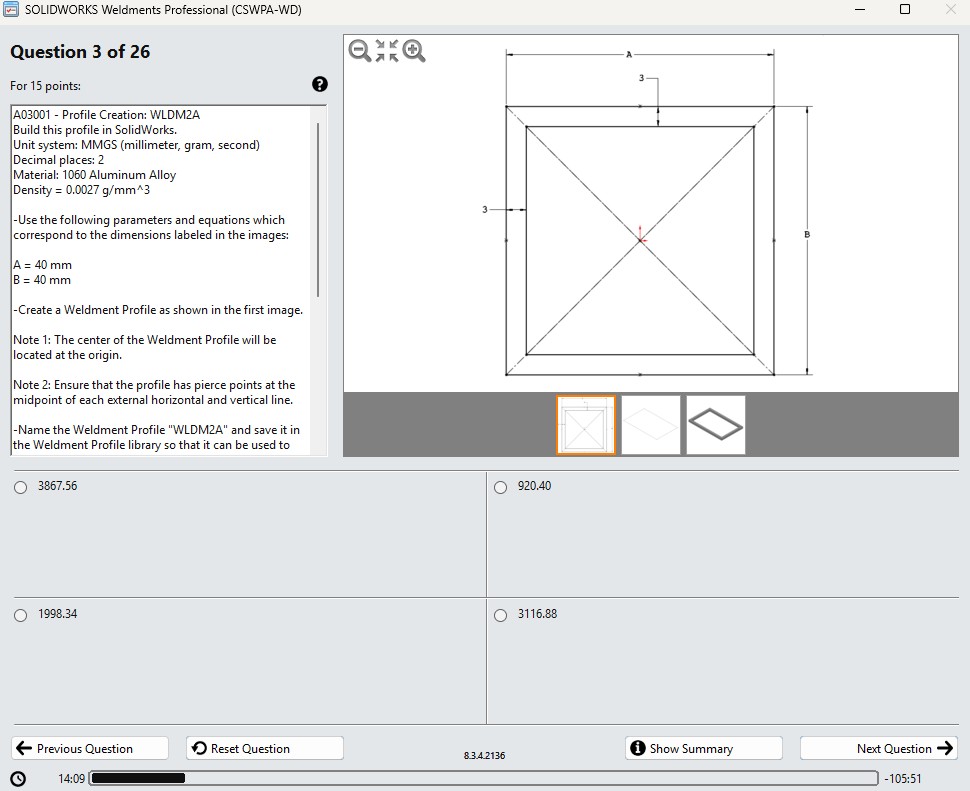
Task: Click the exam time progress bar
Action: pos(484,778)
